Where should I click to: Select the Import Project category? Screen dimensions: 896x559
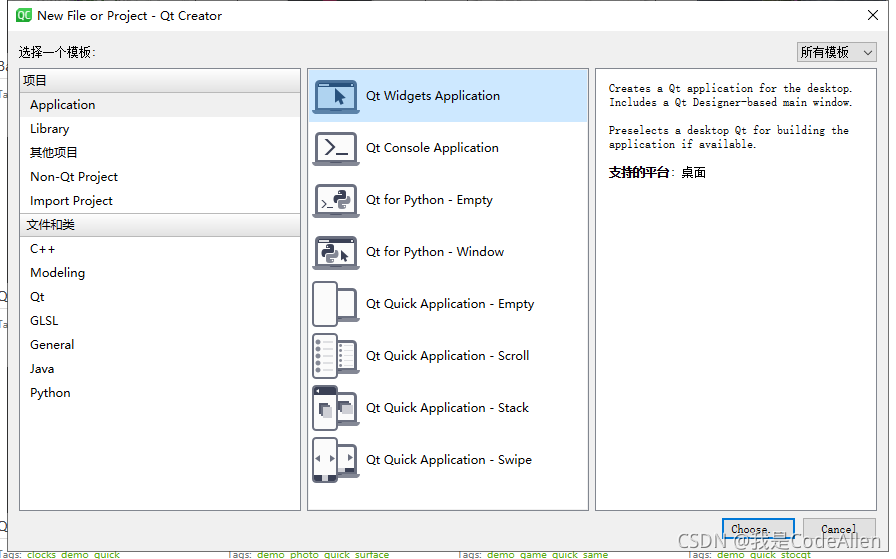pyautogui.click(x=160, y=201)
